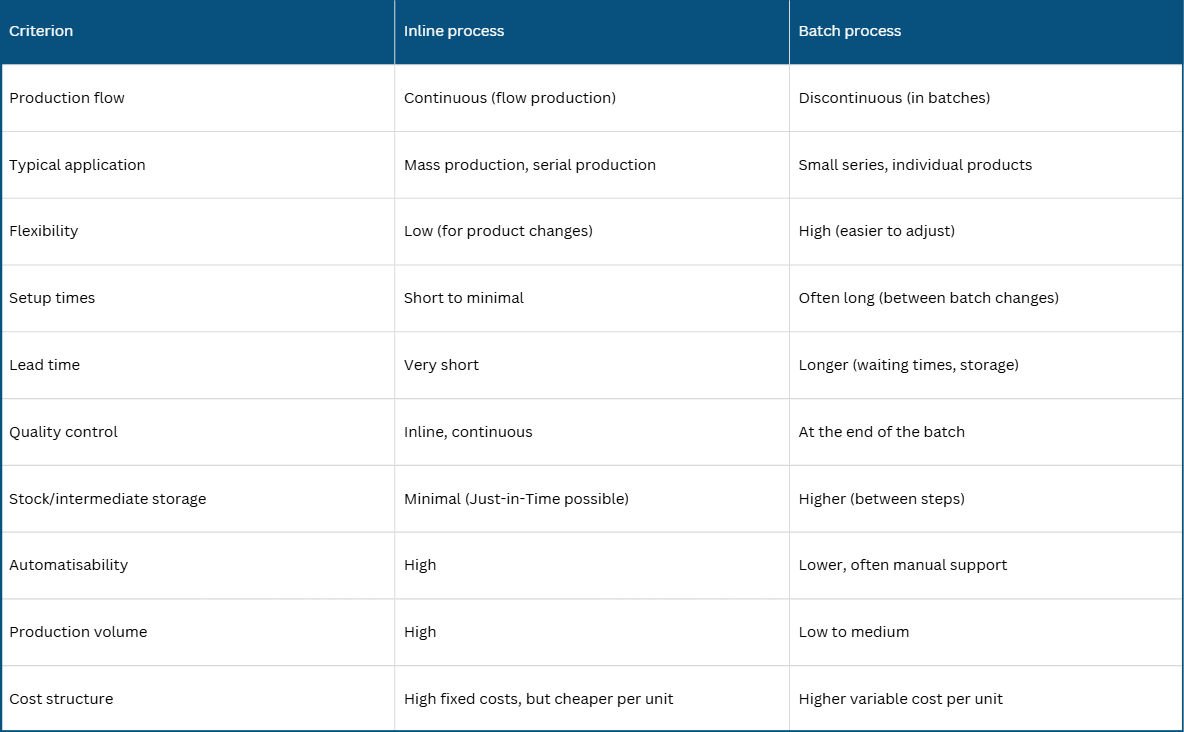
Task: Select Lower, often manual support cell
Action: [x=986, y=565]
